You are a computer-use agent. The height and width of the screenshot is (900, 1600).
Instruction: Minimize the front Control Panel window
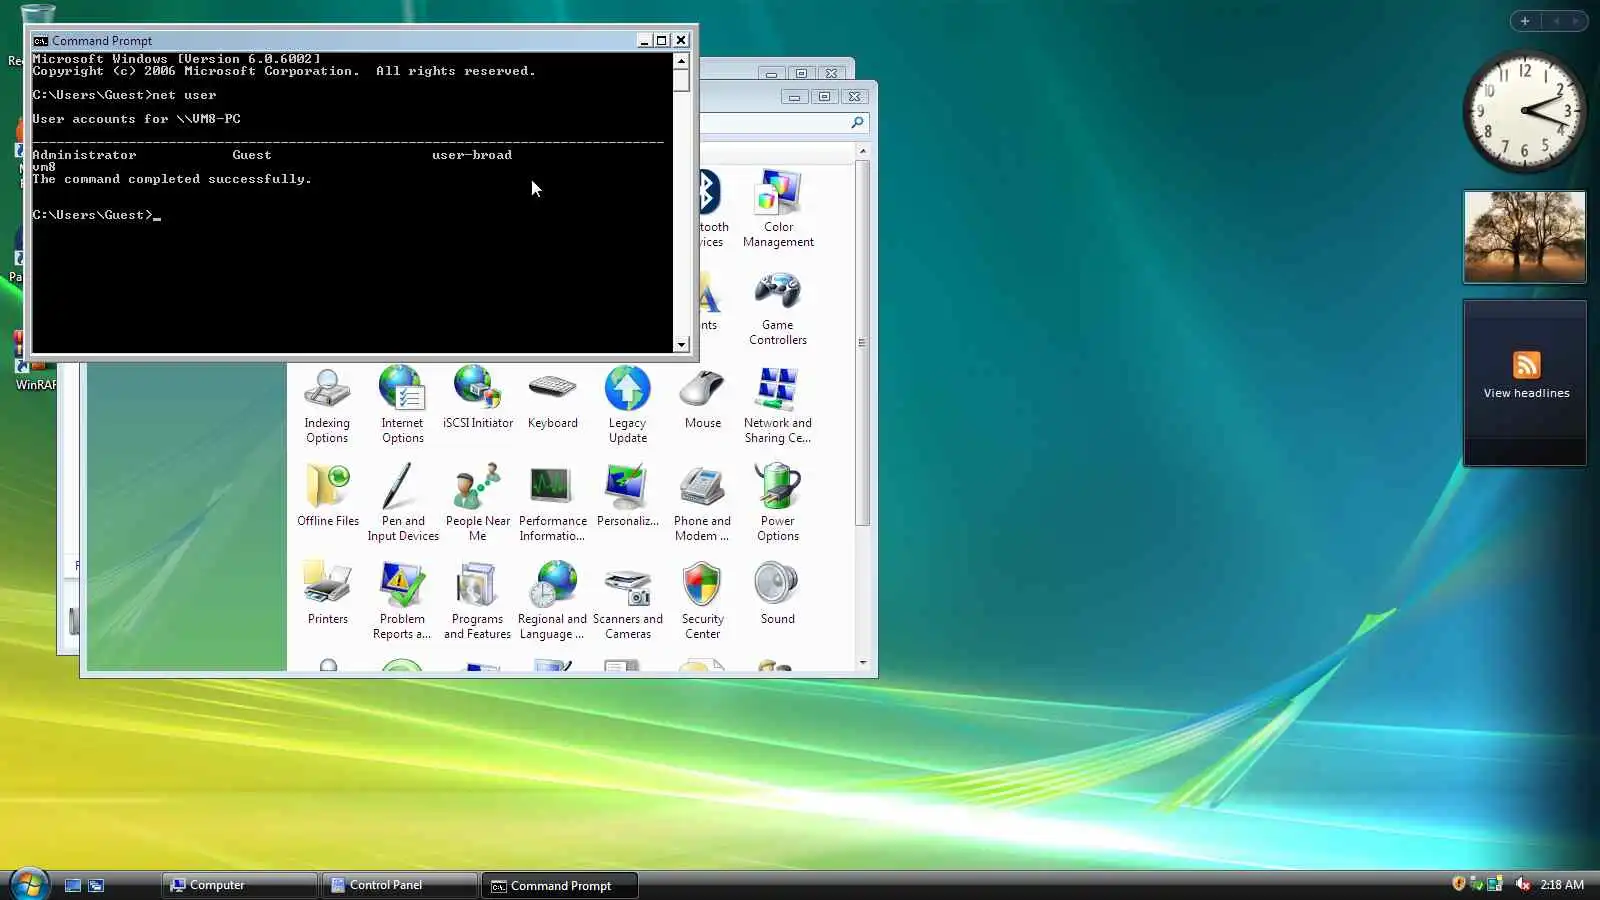pos(794,97)
